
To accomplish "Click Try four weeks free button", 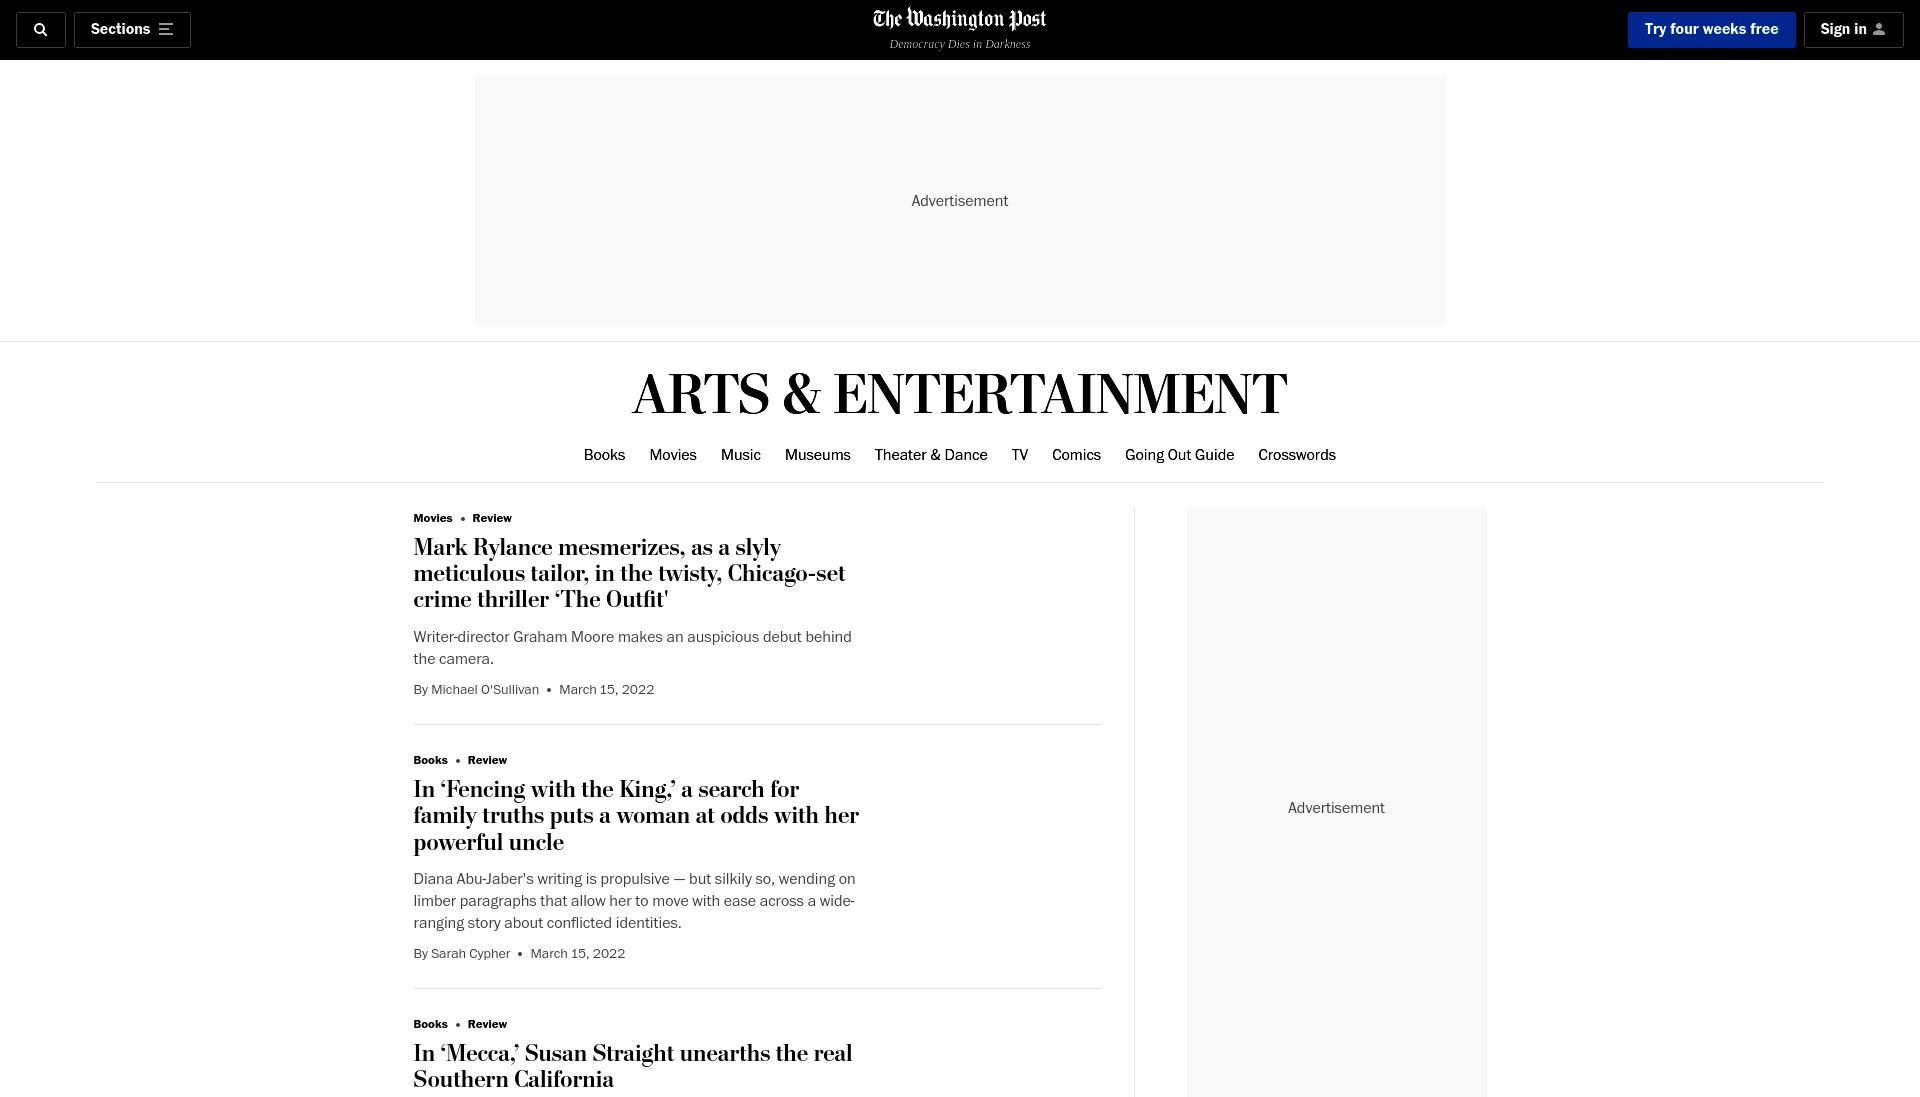I will pos(1711,30).
